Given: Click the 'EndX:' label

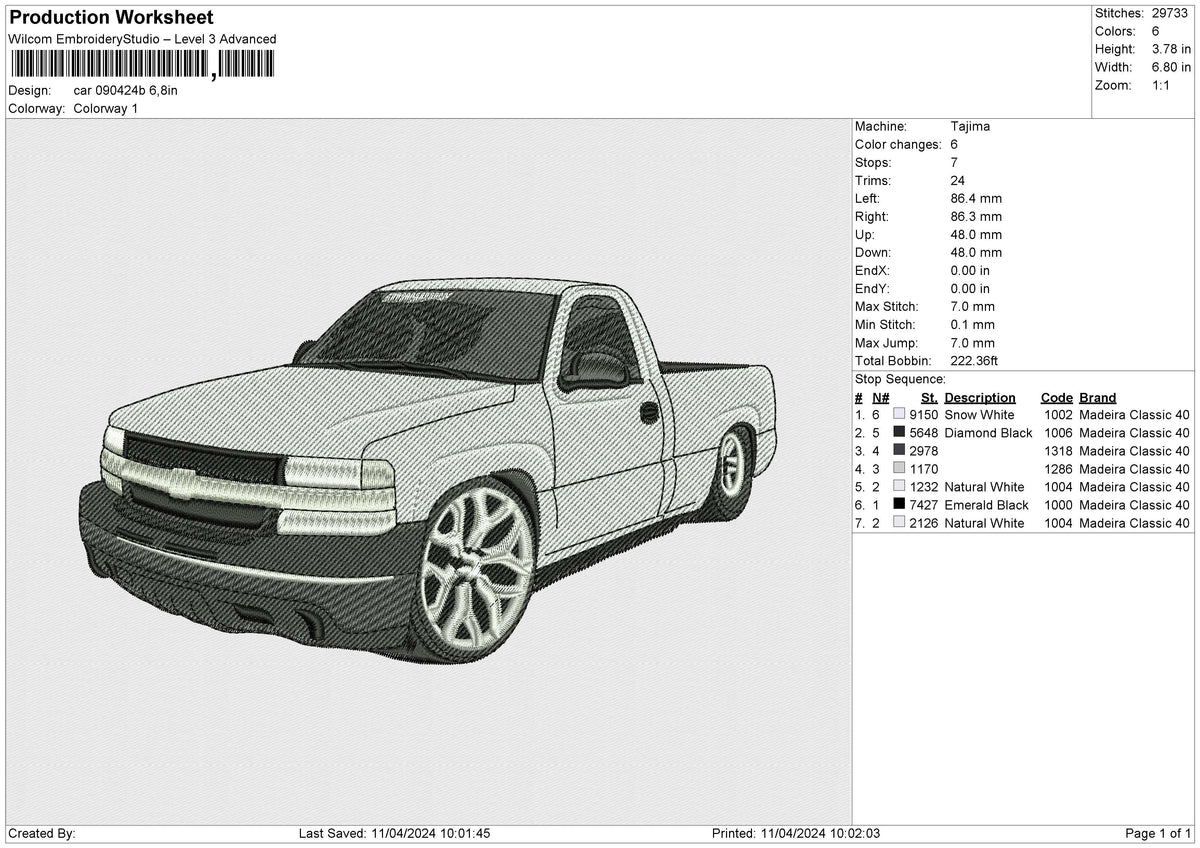Looking at the screenshot, I should (872, 270).
